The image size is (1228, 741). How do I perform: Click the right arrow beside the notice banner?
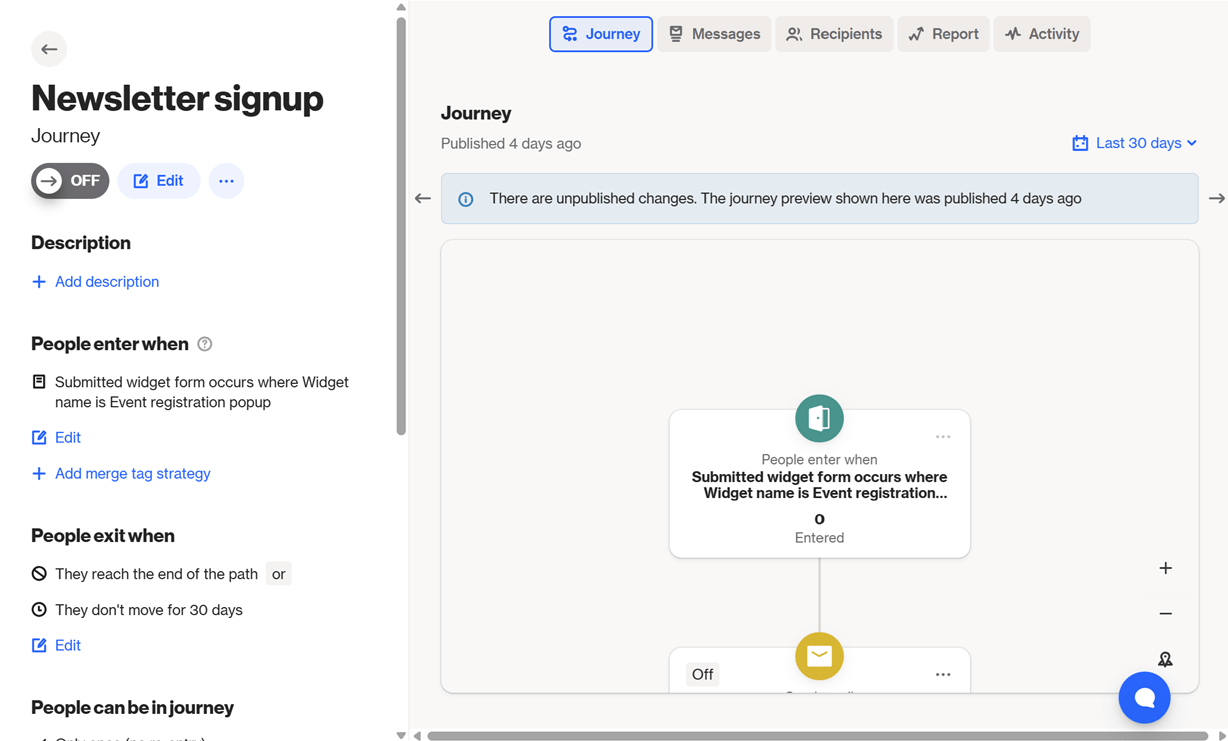tap(1216, 198)
